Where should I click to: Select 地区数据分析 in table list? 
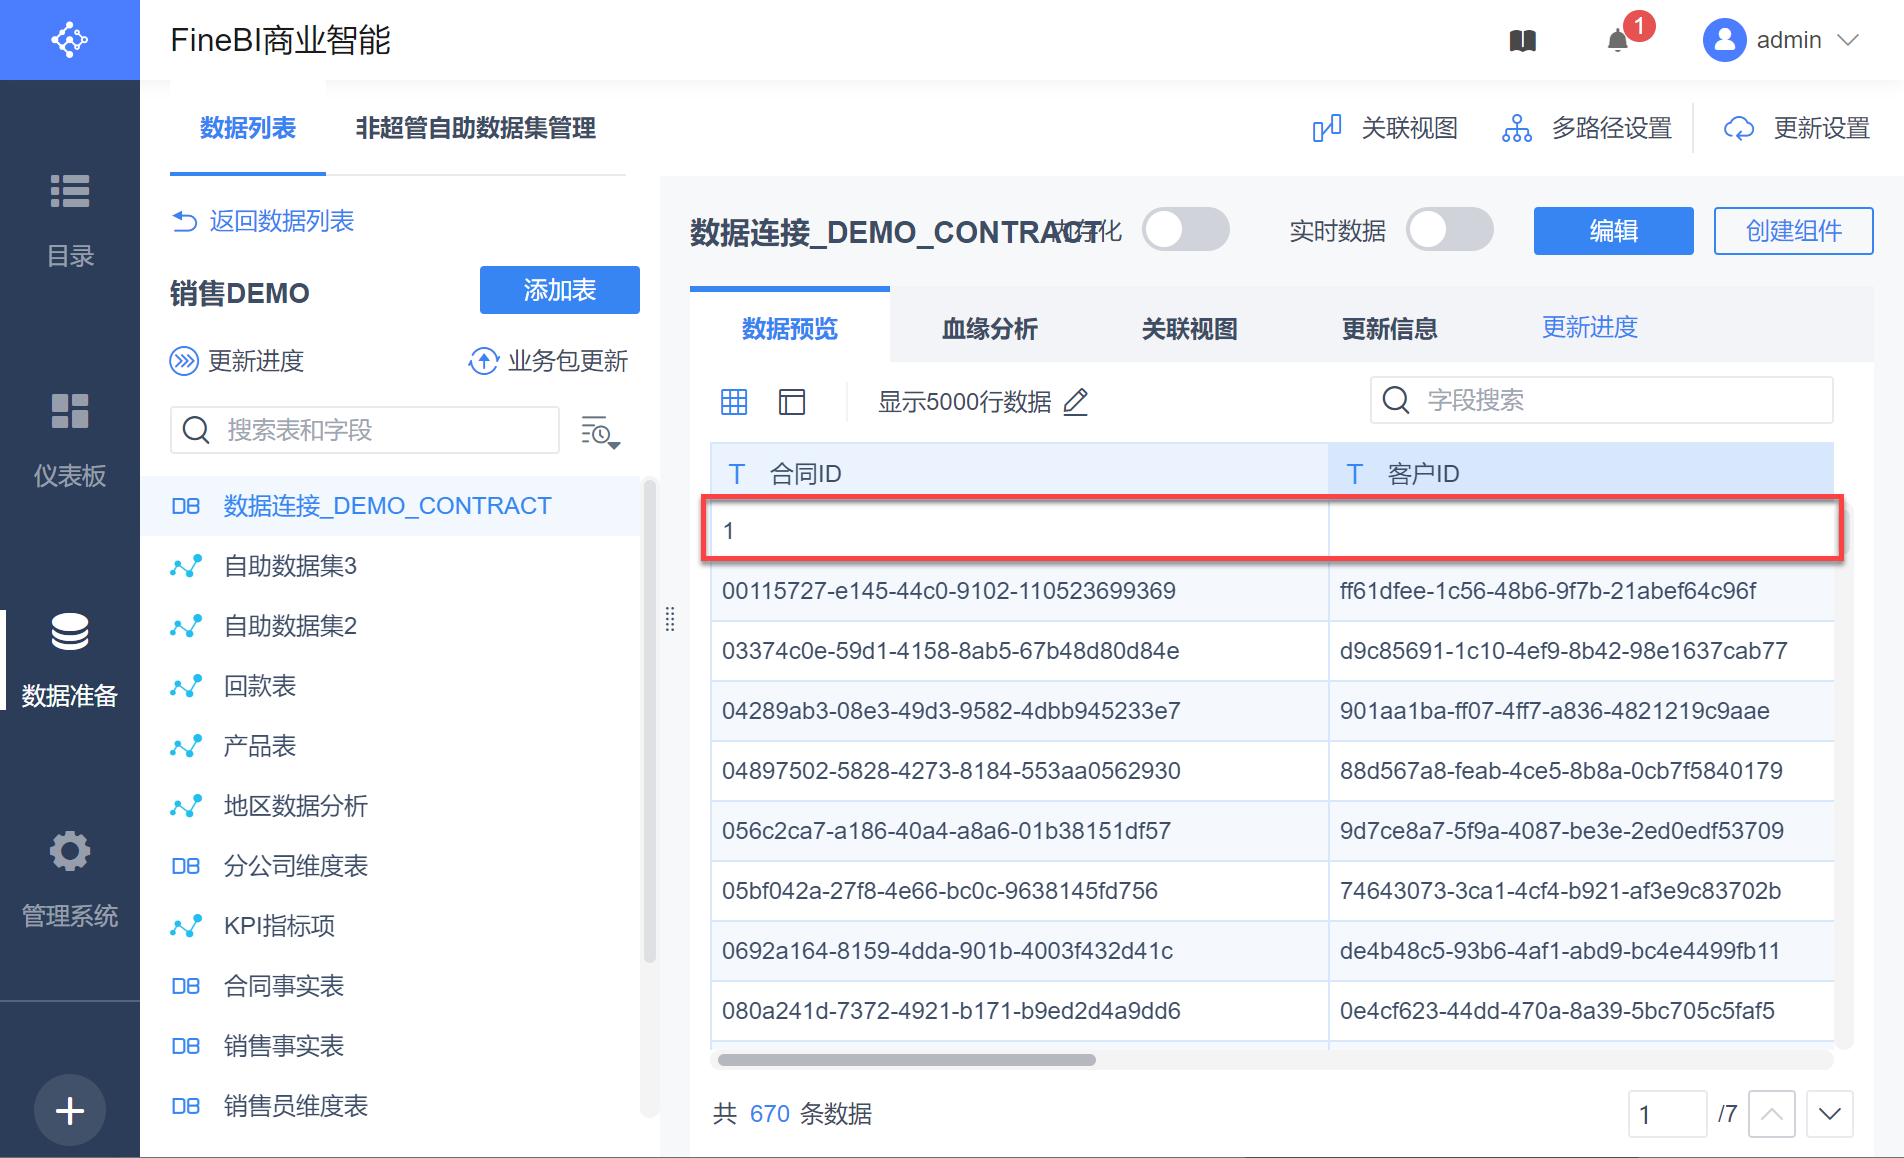click(390, 806)
